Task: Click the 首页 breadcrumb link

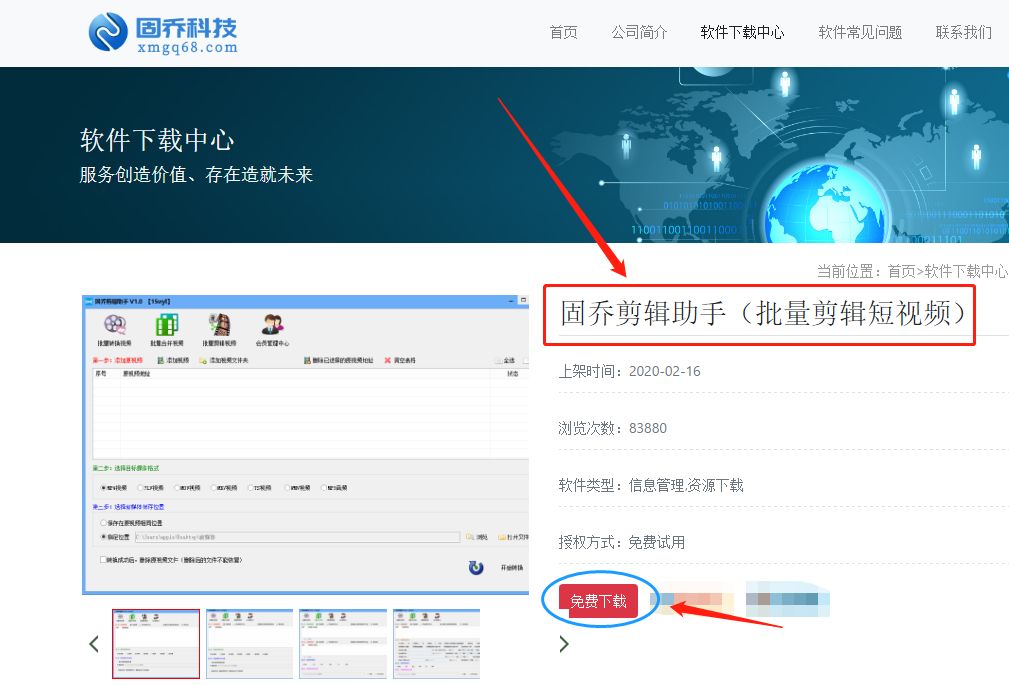Action: (x=902, y=271)
